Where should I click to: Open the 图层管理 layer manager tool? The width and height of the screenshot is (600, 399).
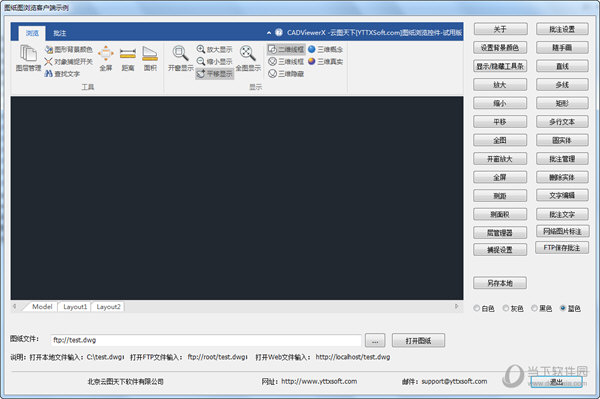pos(28,58)
